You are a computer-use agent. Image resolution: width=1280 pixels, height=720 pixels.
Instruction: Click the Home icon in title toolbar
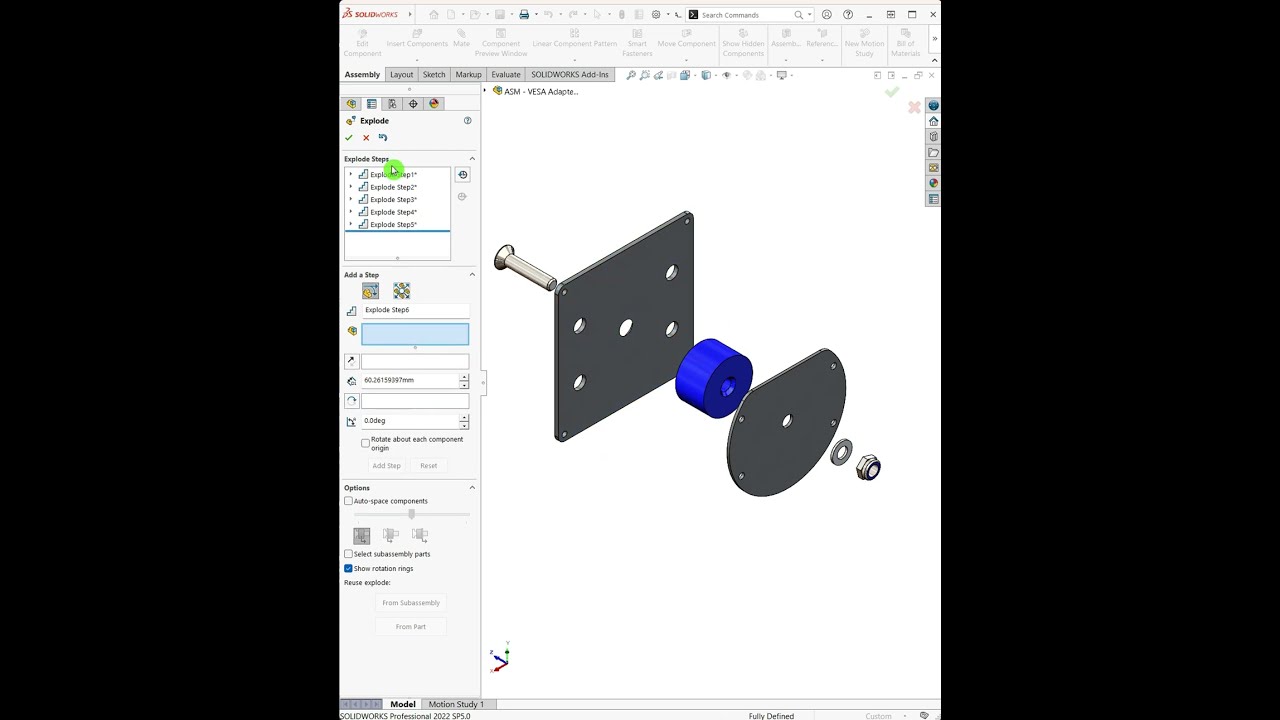(x=433, y=15)
